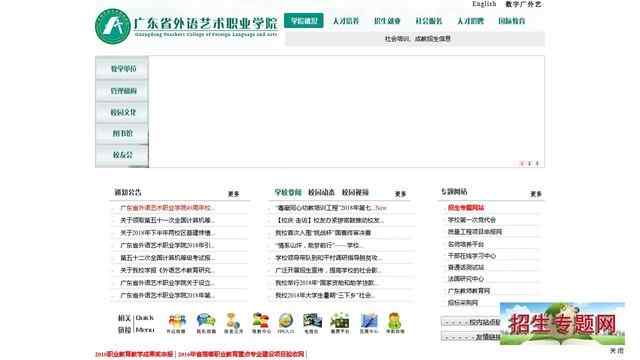Click the 成教招生信息 submenu link
Image resolution: width=640 pixels, height=360 pixels.
point(433,39)
